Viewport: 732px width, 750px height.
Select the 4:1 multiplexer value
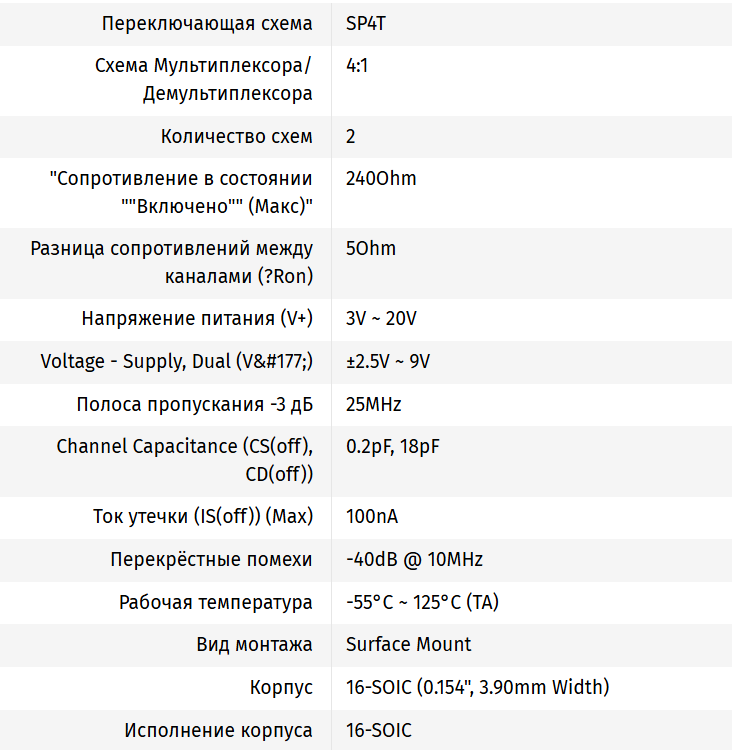(x=356, y=66)
